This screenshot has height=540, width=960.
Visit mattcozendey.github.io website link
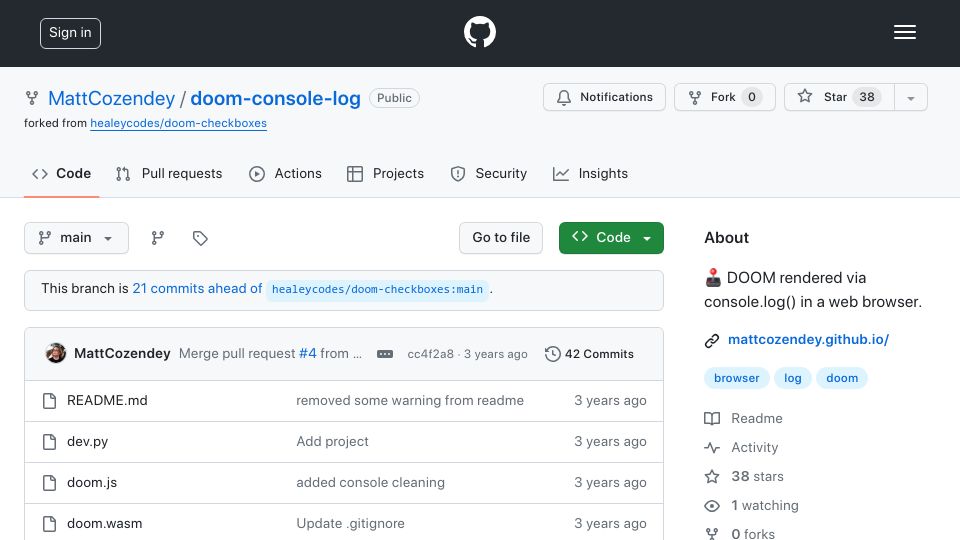pyautogui.click(x=808, y=340)
